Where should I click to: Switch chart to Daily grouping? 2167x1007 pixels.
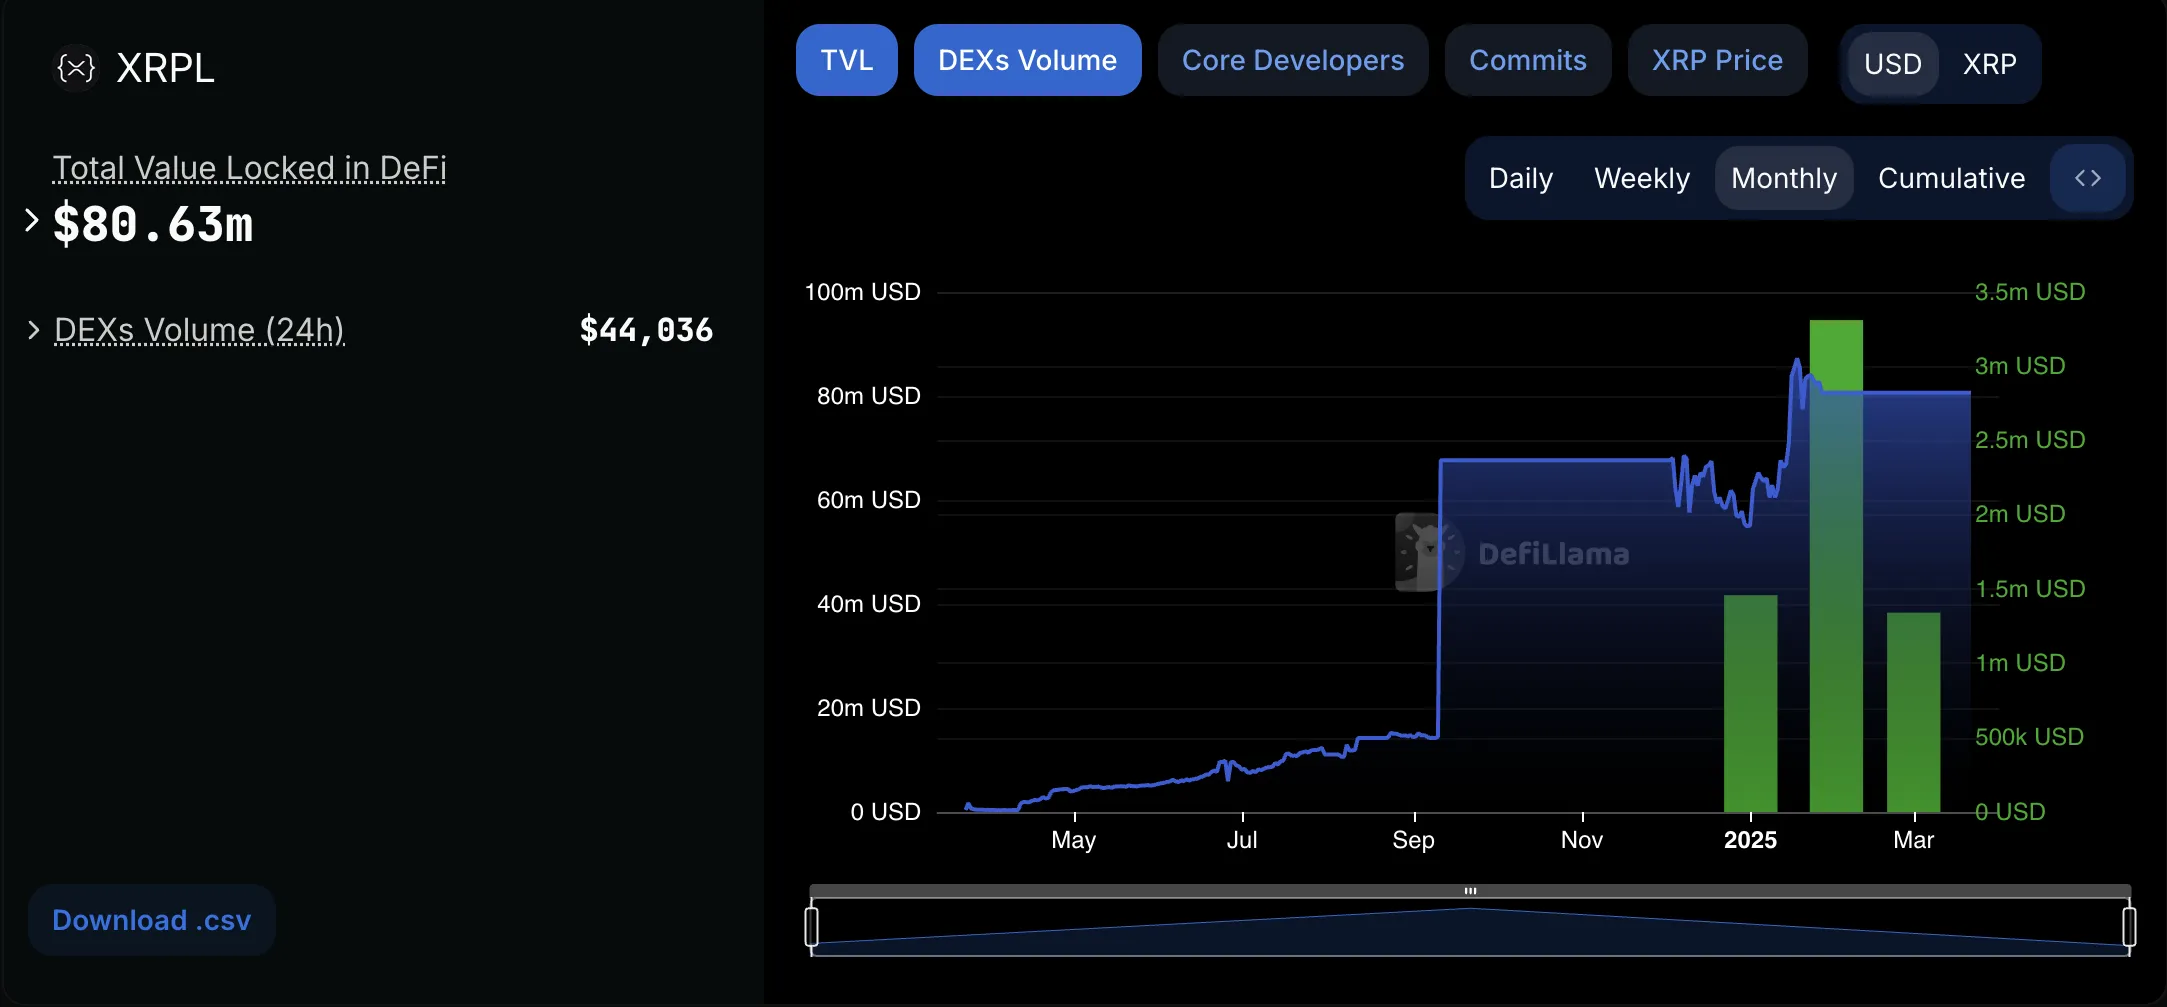(x=1520, y=178)
